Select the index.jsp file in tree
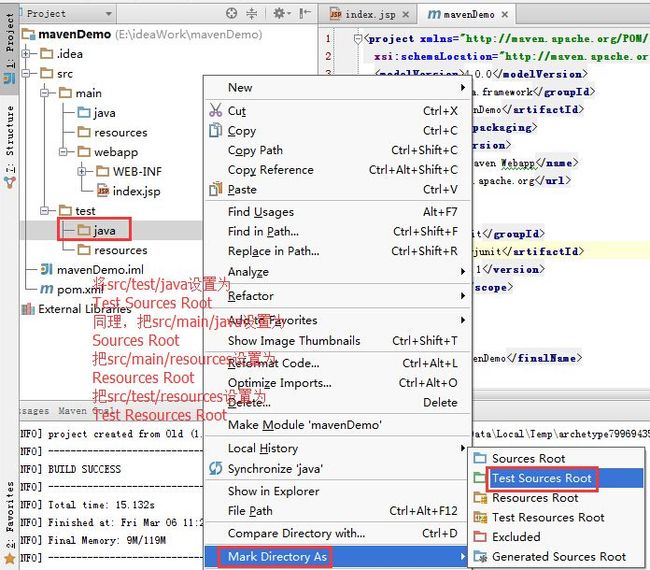650x570 pixels. click(129, 191)
